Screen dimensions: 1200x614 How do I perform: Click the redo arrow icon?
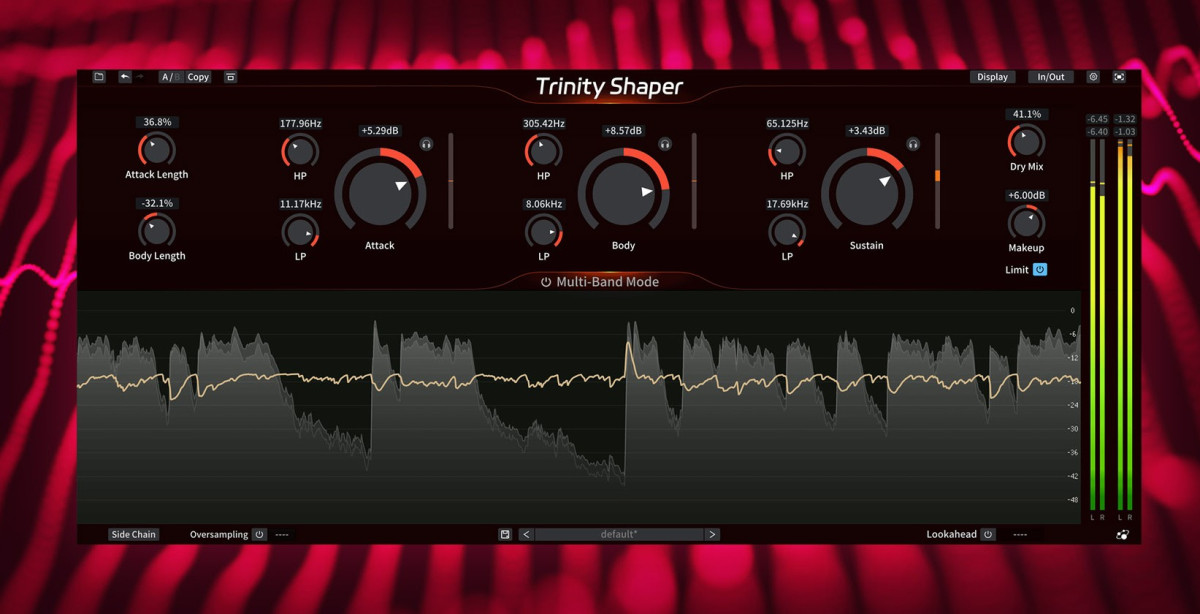(140, 77)
